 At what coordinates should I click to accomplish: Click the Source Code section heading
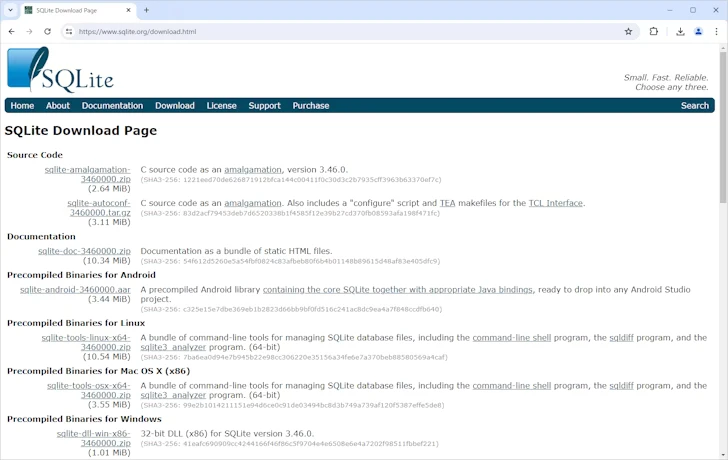(x=35, y=155)
